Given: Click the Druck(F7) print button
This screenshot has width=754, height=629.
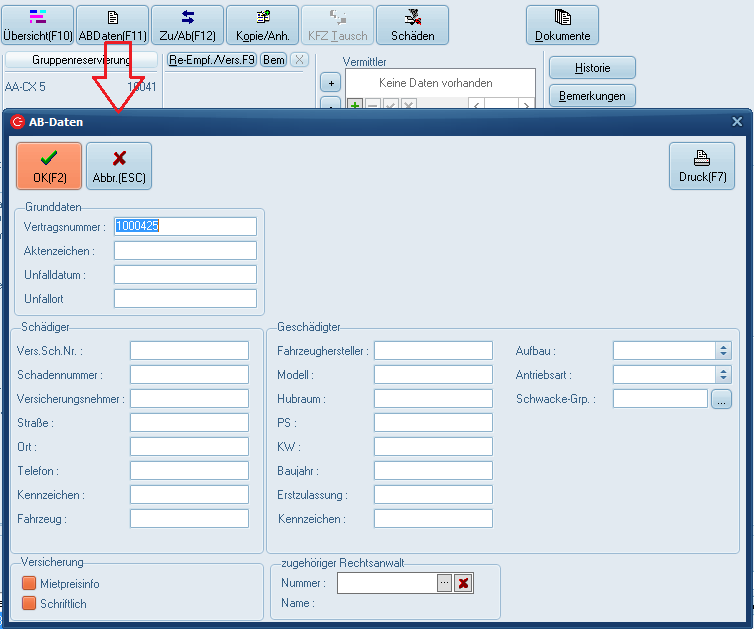Looking at the screenshot, I should (x=701, y=165).
